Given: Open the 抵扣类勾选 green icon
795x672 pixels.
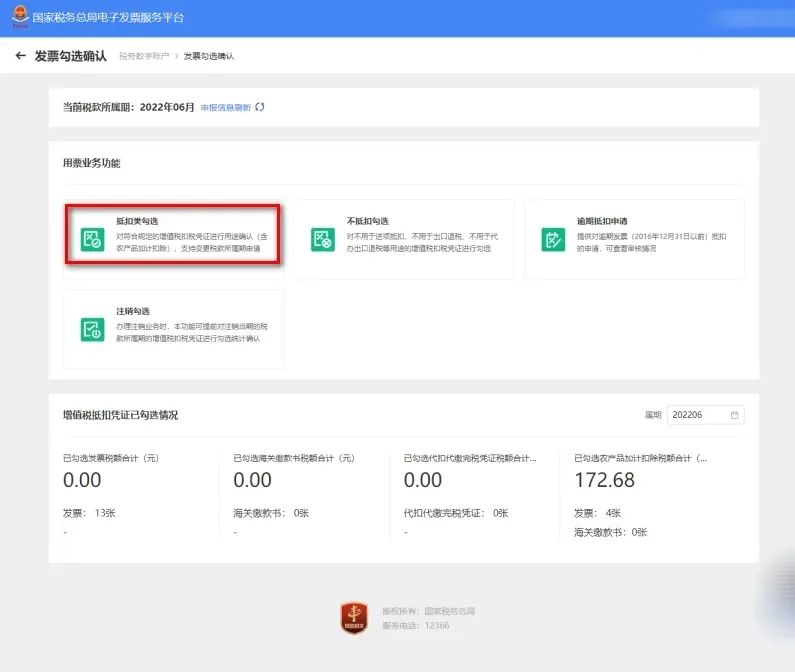Looking at the screenshot, I should pos(92,239).
